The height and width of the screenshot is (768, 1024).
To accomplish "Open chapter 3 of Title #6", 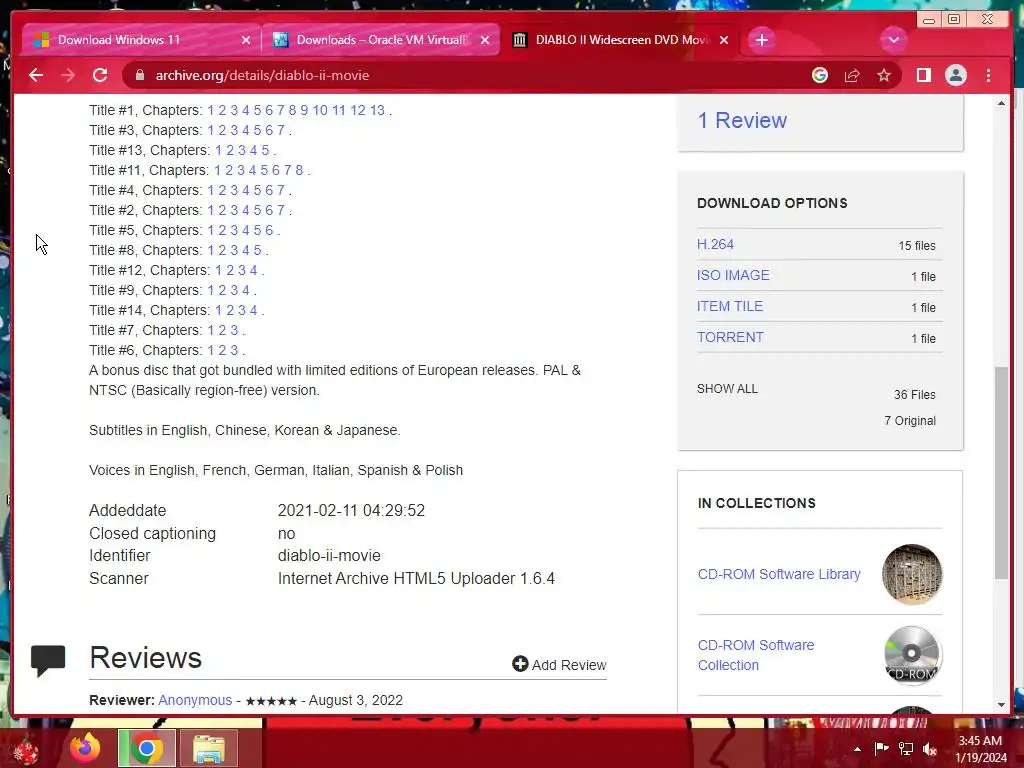I will point(234,350).
